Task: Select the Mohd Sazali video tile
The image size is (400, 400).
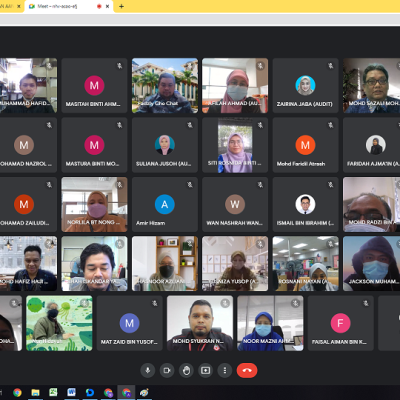Action: pos(372,86)
